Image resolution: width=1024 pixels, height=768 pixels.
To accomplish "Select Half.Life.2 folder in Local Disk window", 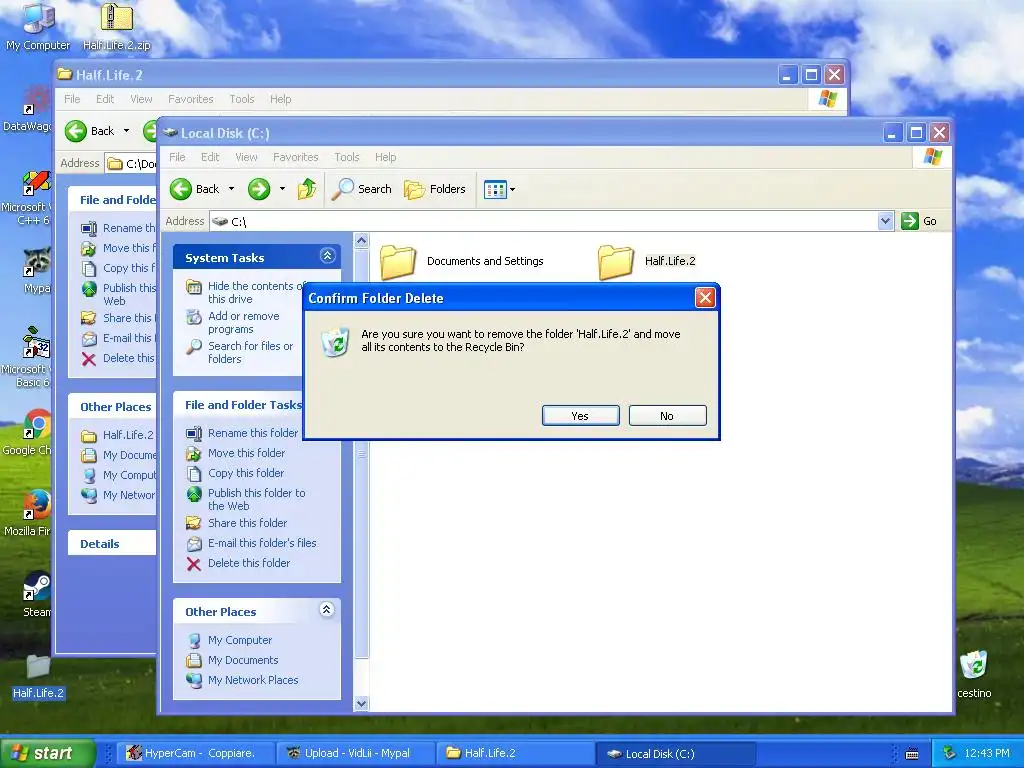I will click(x=647, y=261).
